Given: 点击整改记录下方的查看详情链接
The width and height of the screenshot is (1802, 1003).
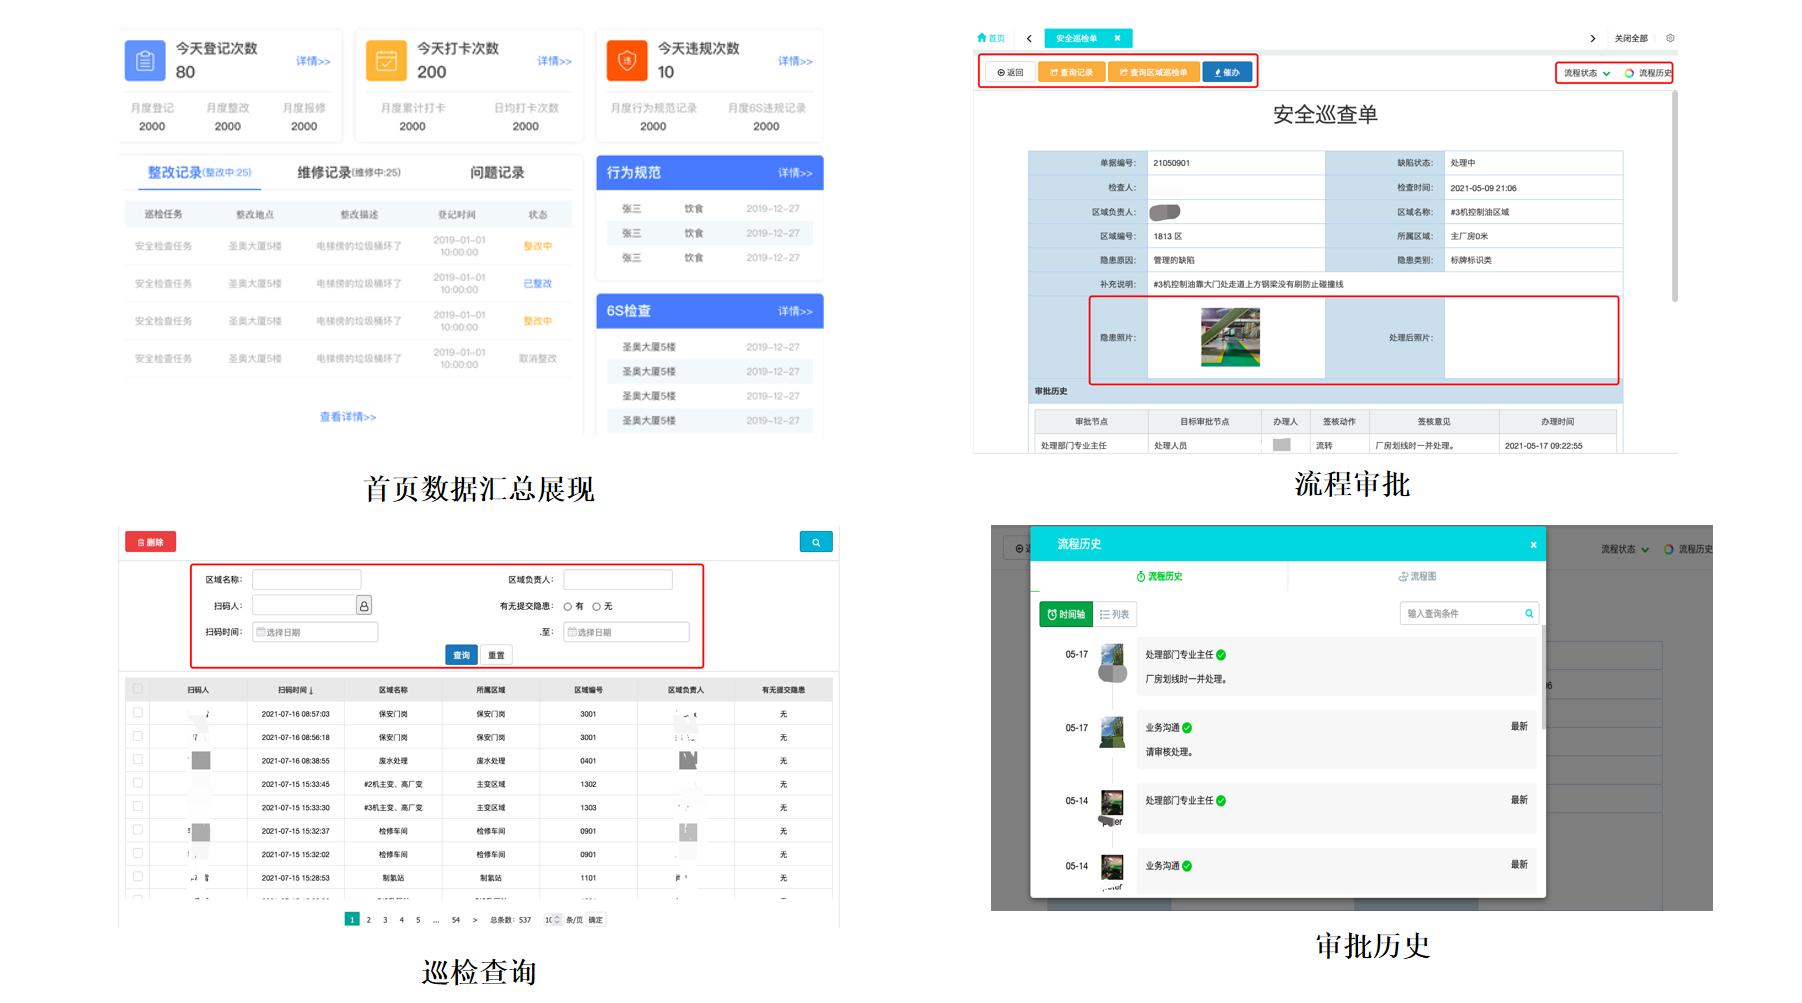Looking at the screenshot, I should point(345,417).
